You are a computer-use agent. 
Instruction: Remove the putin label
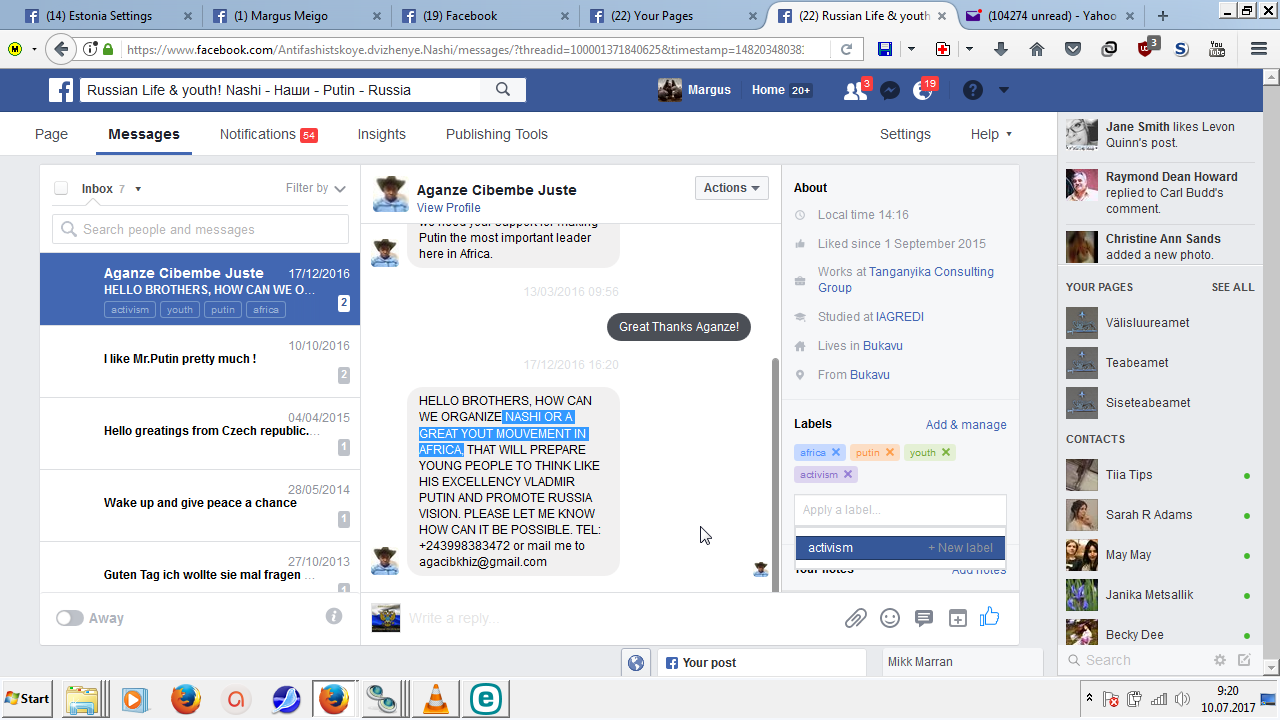tap(890, 452)
